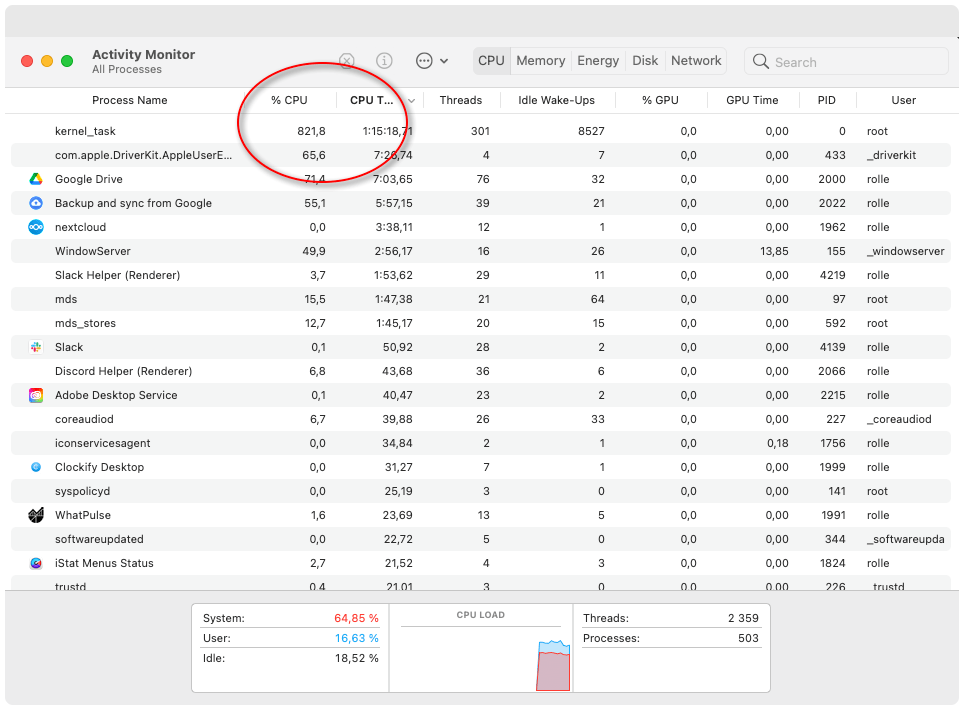Click the All Processes subtitle
The height and width of the screenshot is (710, 964).
(127, 69)
